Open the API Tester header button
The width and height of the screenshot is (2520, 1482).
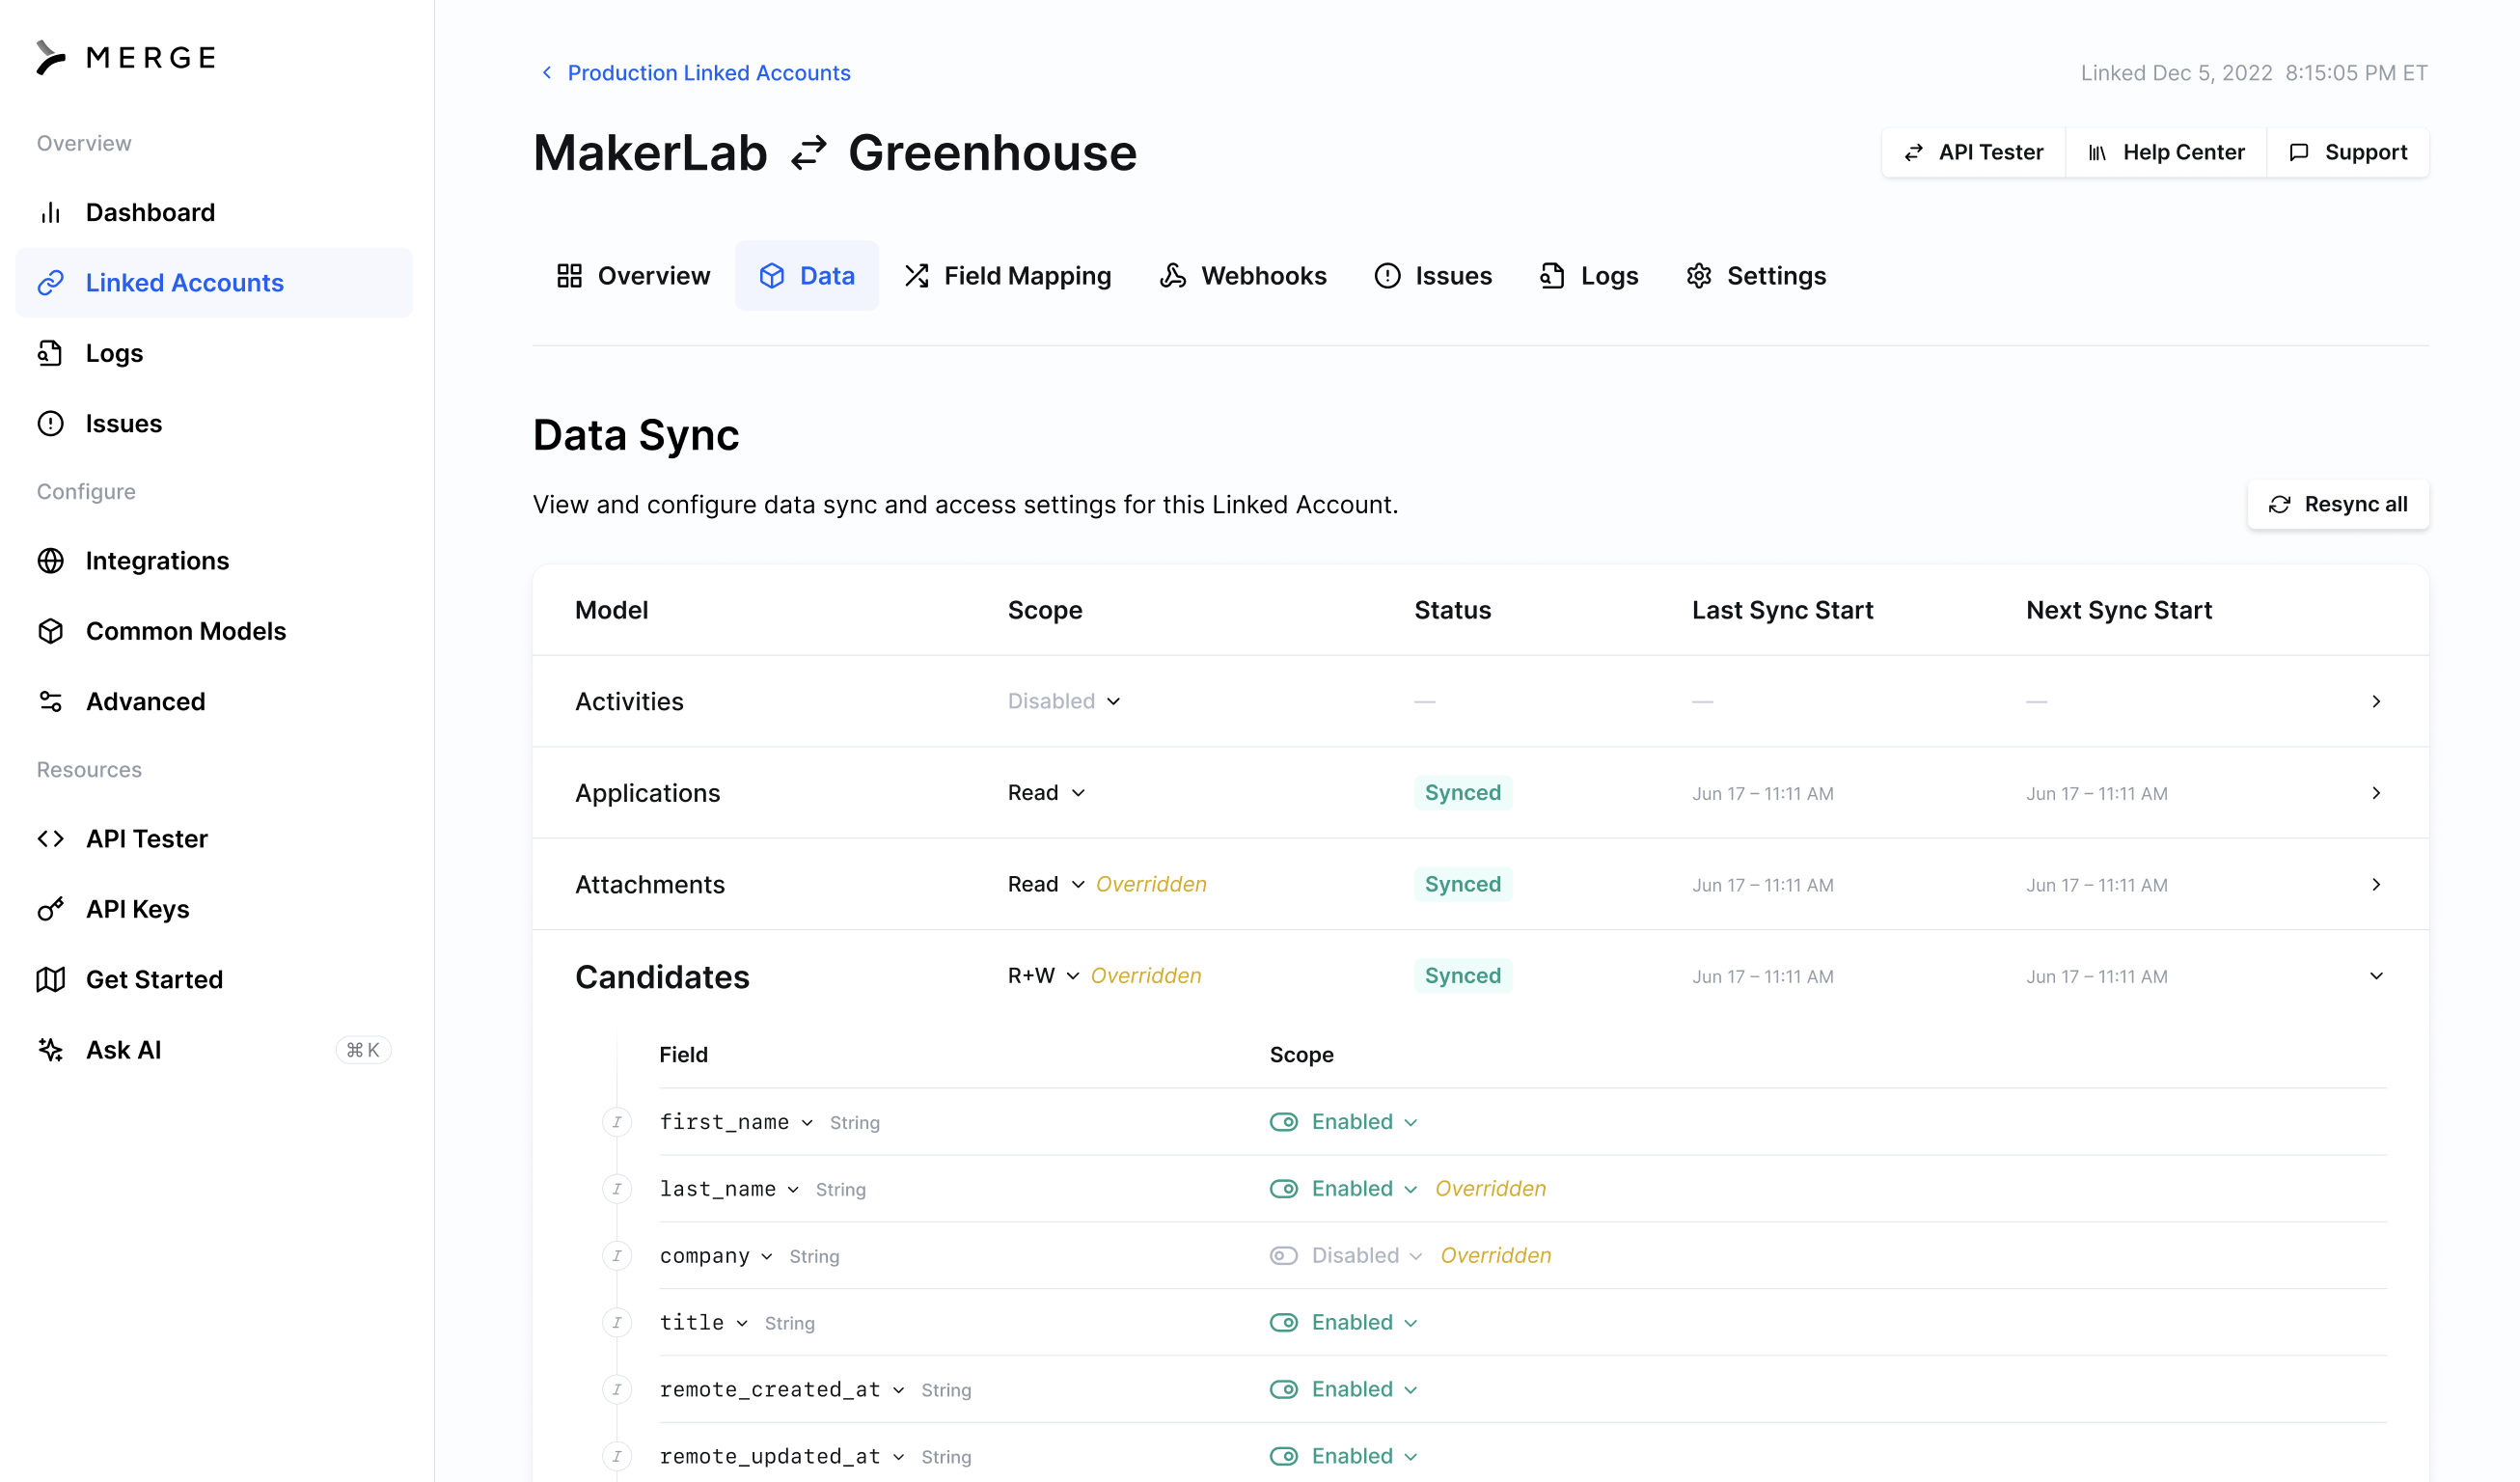click(x=1973, y=152)
